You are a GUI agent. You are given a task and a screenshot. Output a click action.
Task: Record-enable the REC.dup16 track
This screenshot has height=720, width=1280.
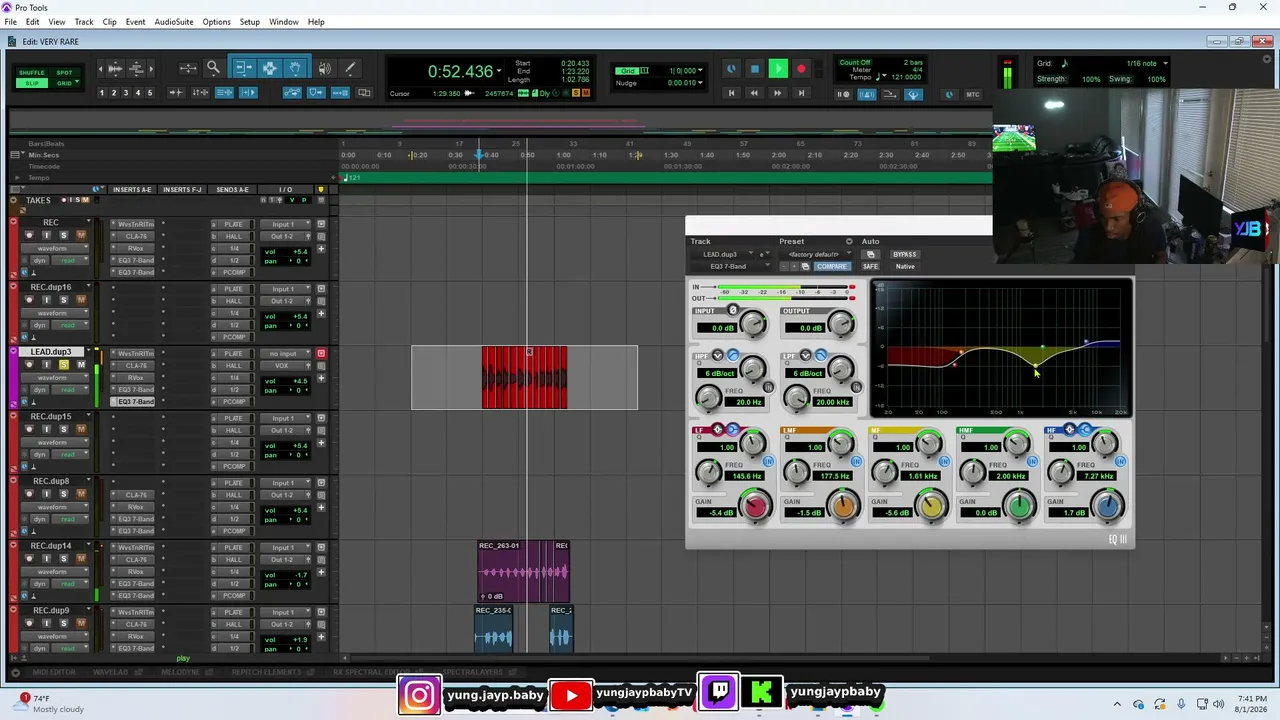[x=28, y=300]
